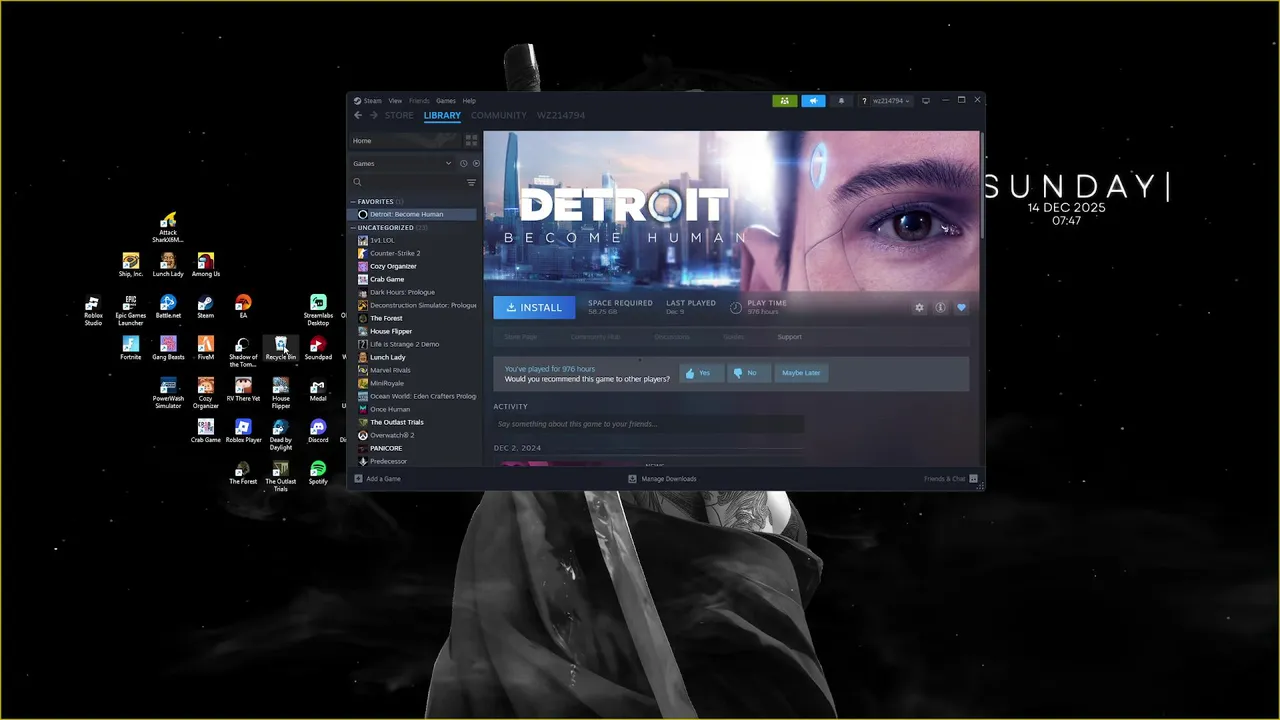Select the FiveM desktop icon
1280x720 pixels.
pos(205,348)
